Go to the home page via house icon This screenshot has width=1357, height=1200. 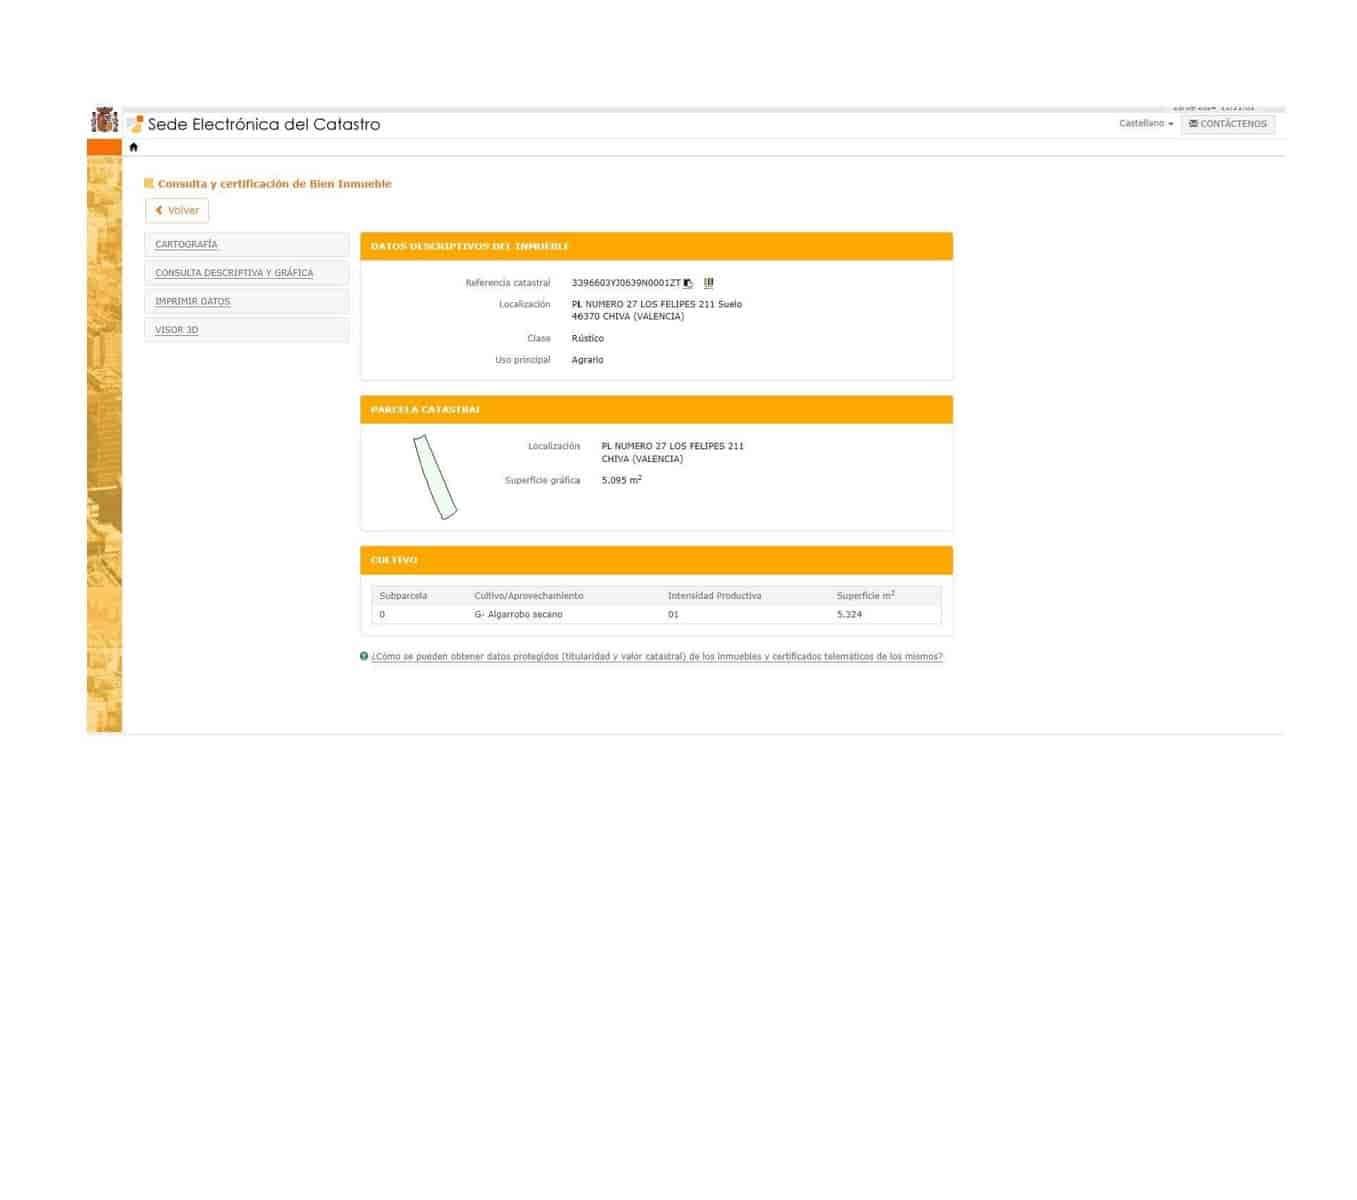tap(133, 147)
